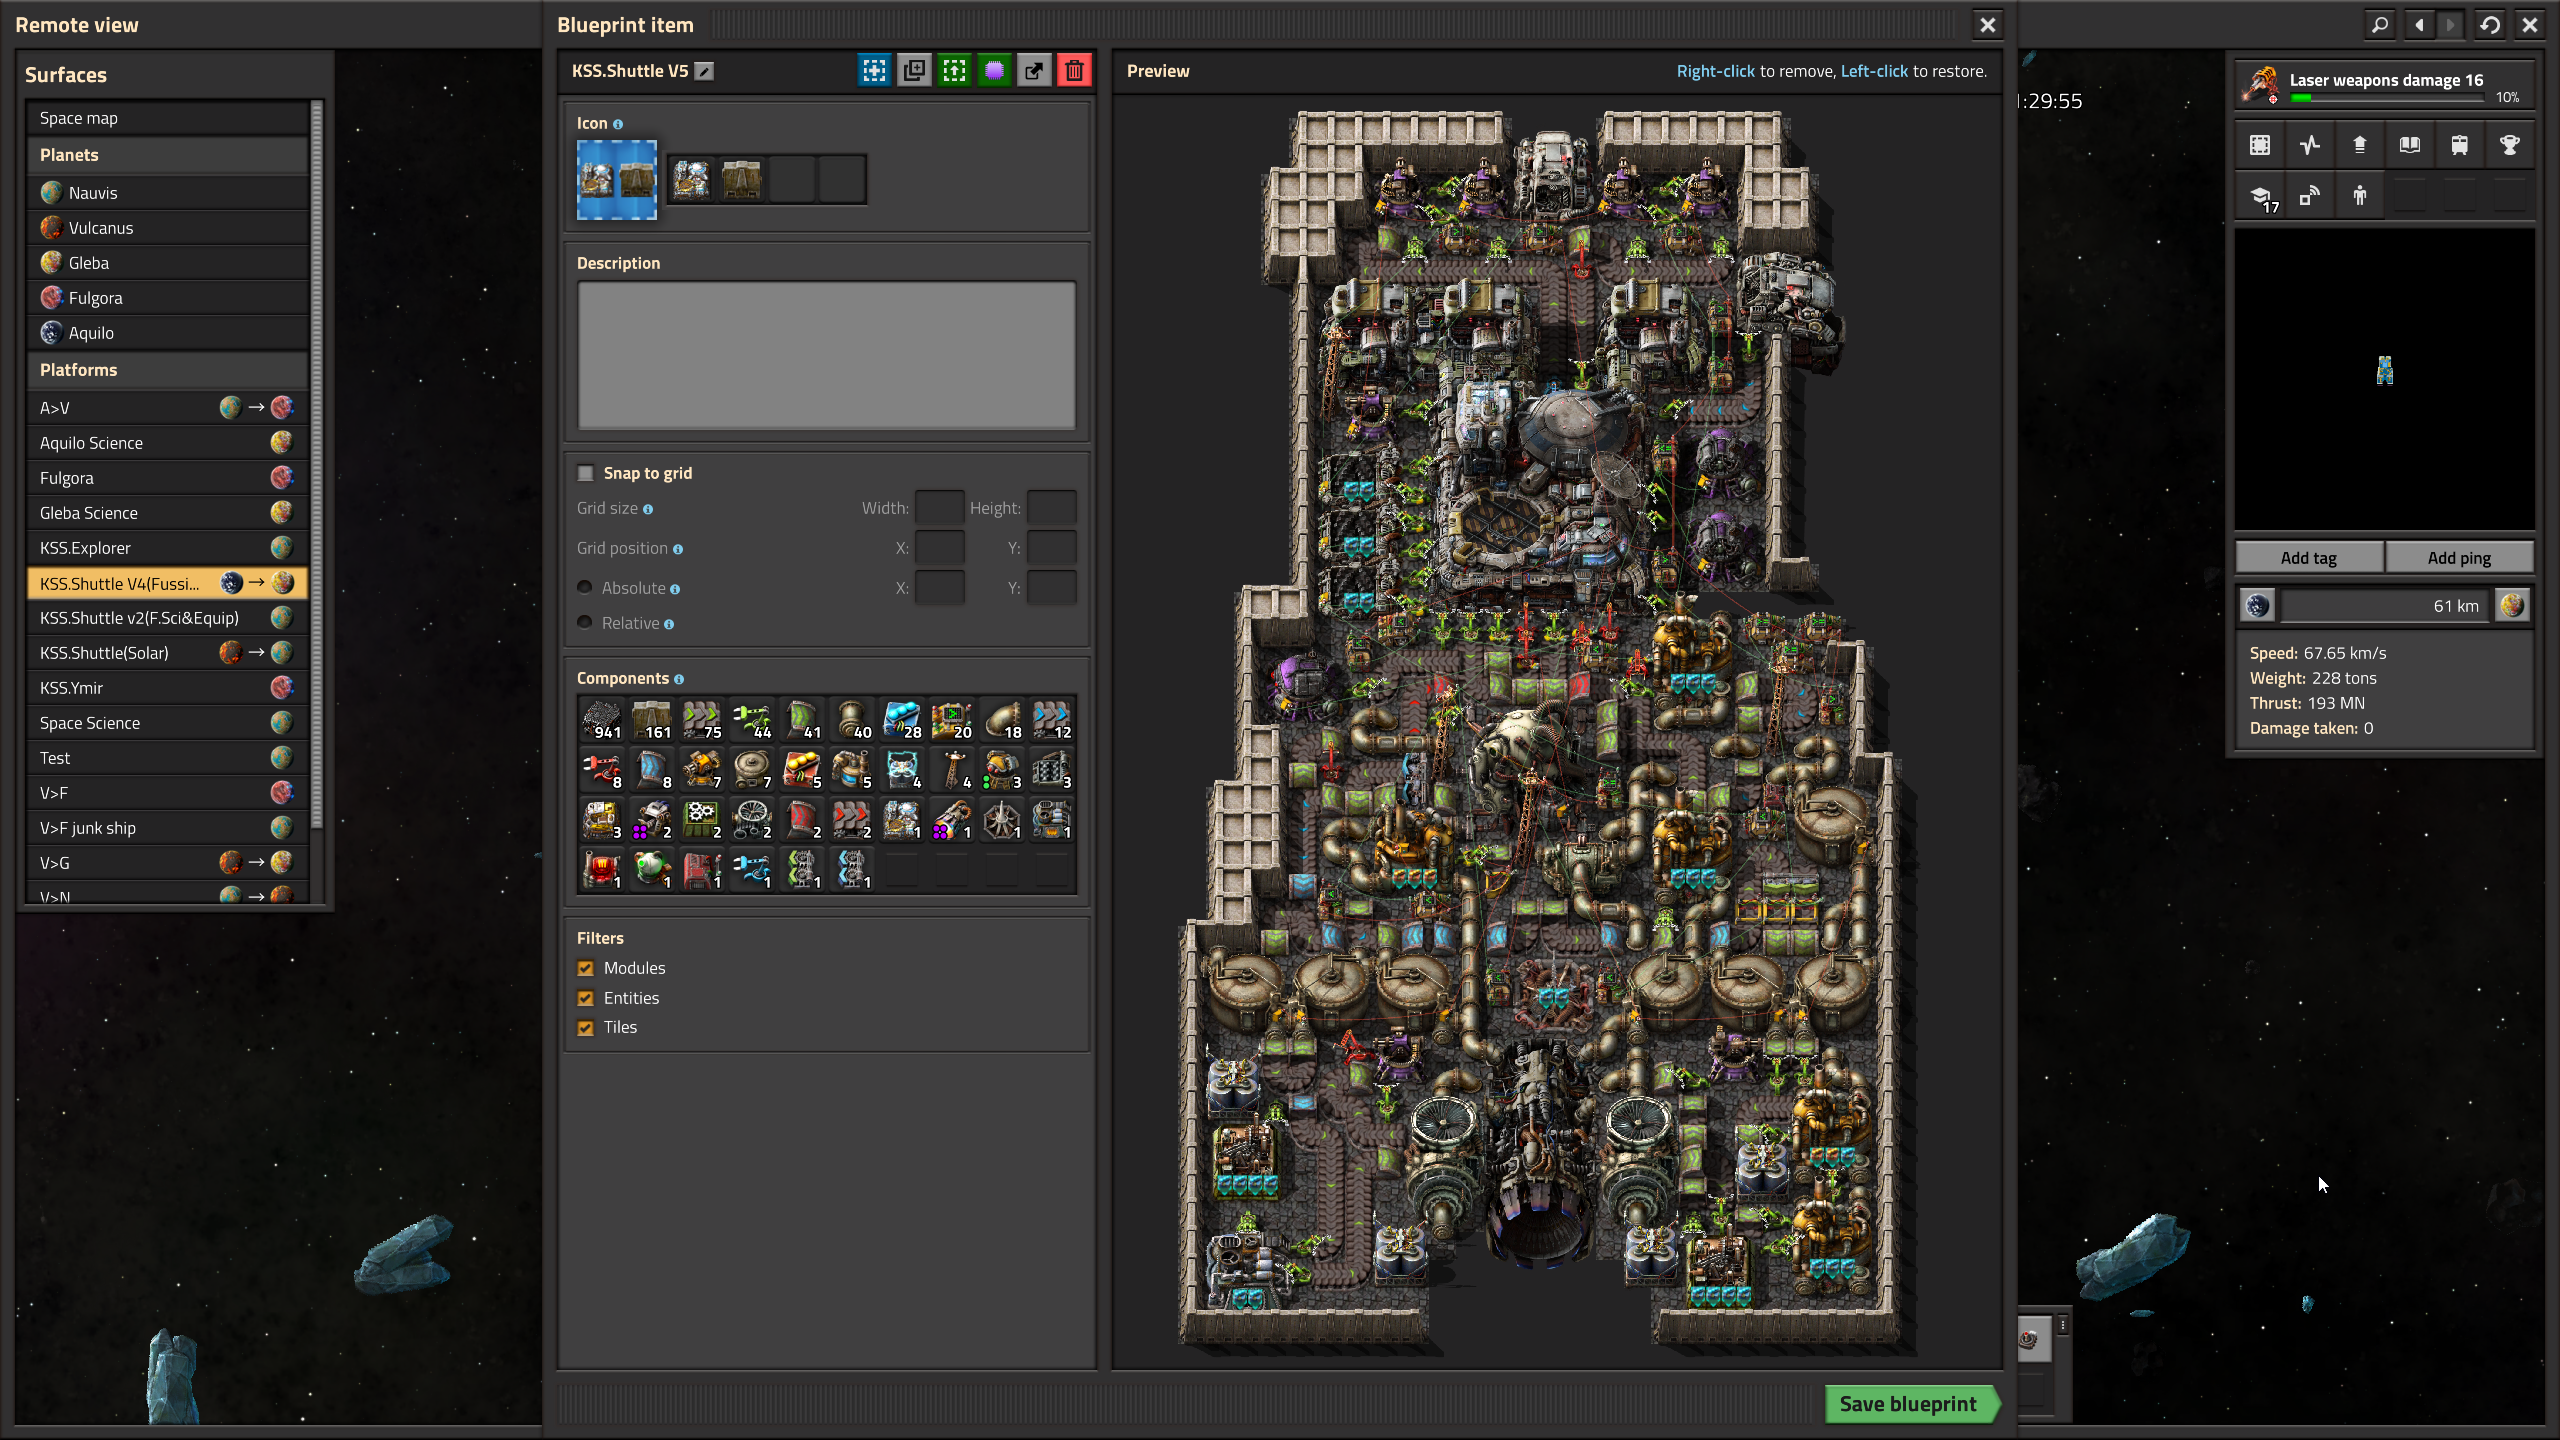This screenshot has width=2560, height=1440.
Task: Open the KSS.Explorer platform
Action: pos(167,548)
